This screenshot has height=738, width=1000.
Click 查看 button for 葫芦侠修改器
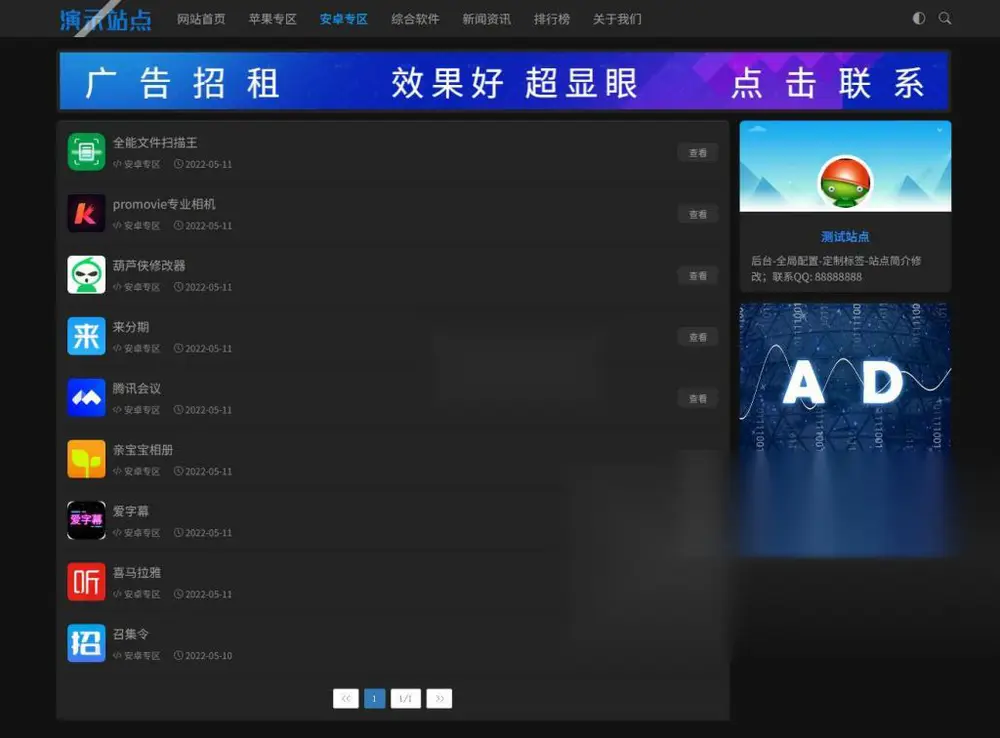tap(698, 276)
